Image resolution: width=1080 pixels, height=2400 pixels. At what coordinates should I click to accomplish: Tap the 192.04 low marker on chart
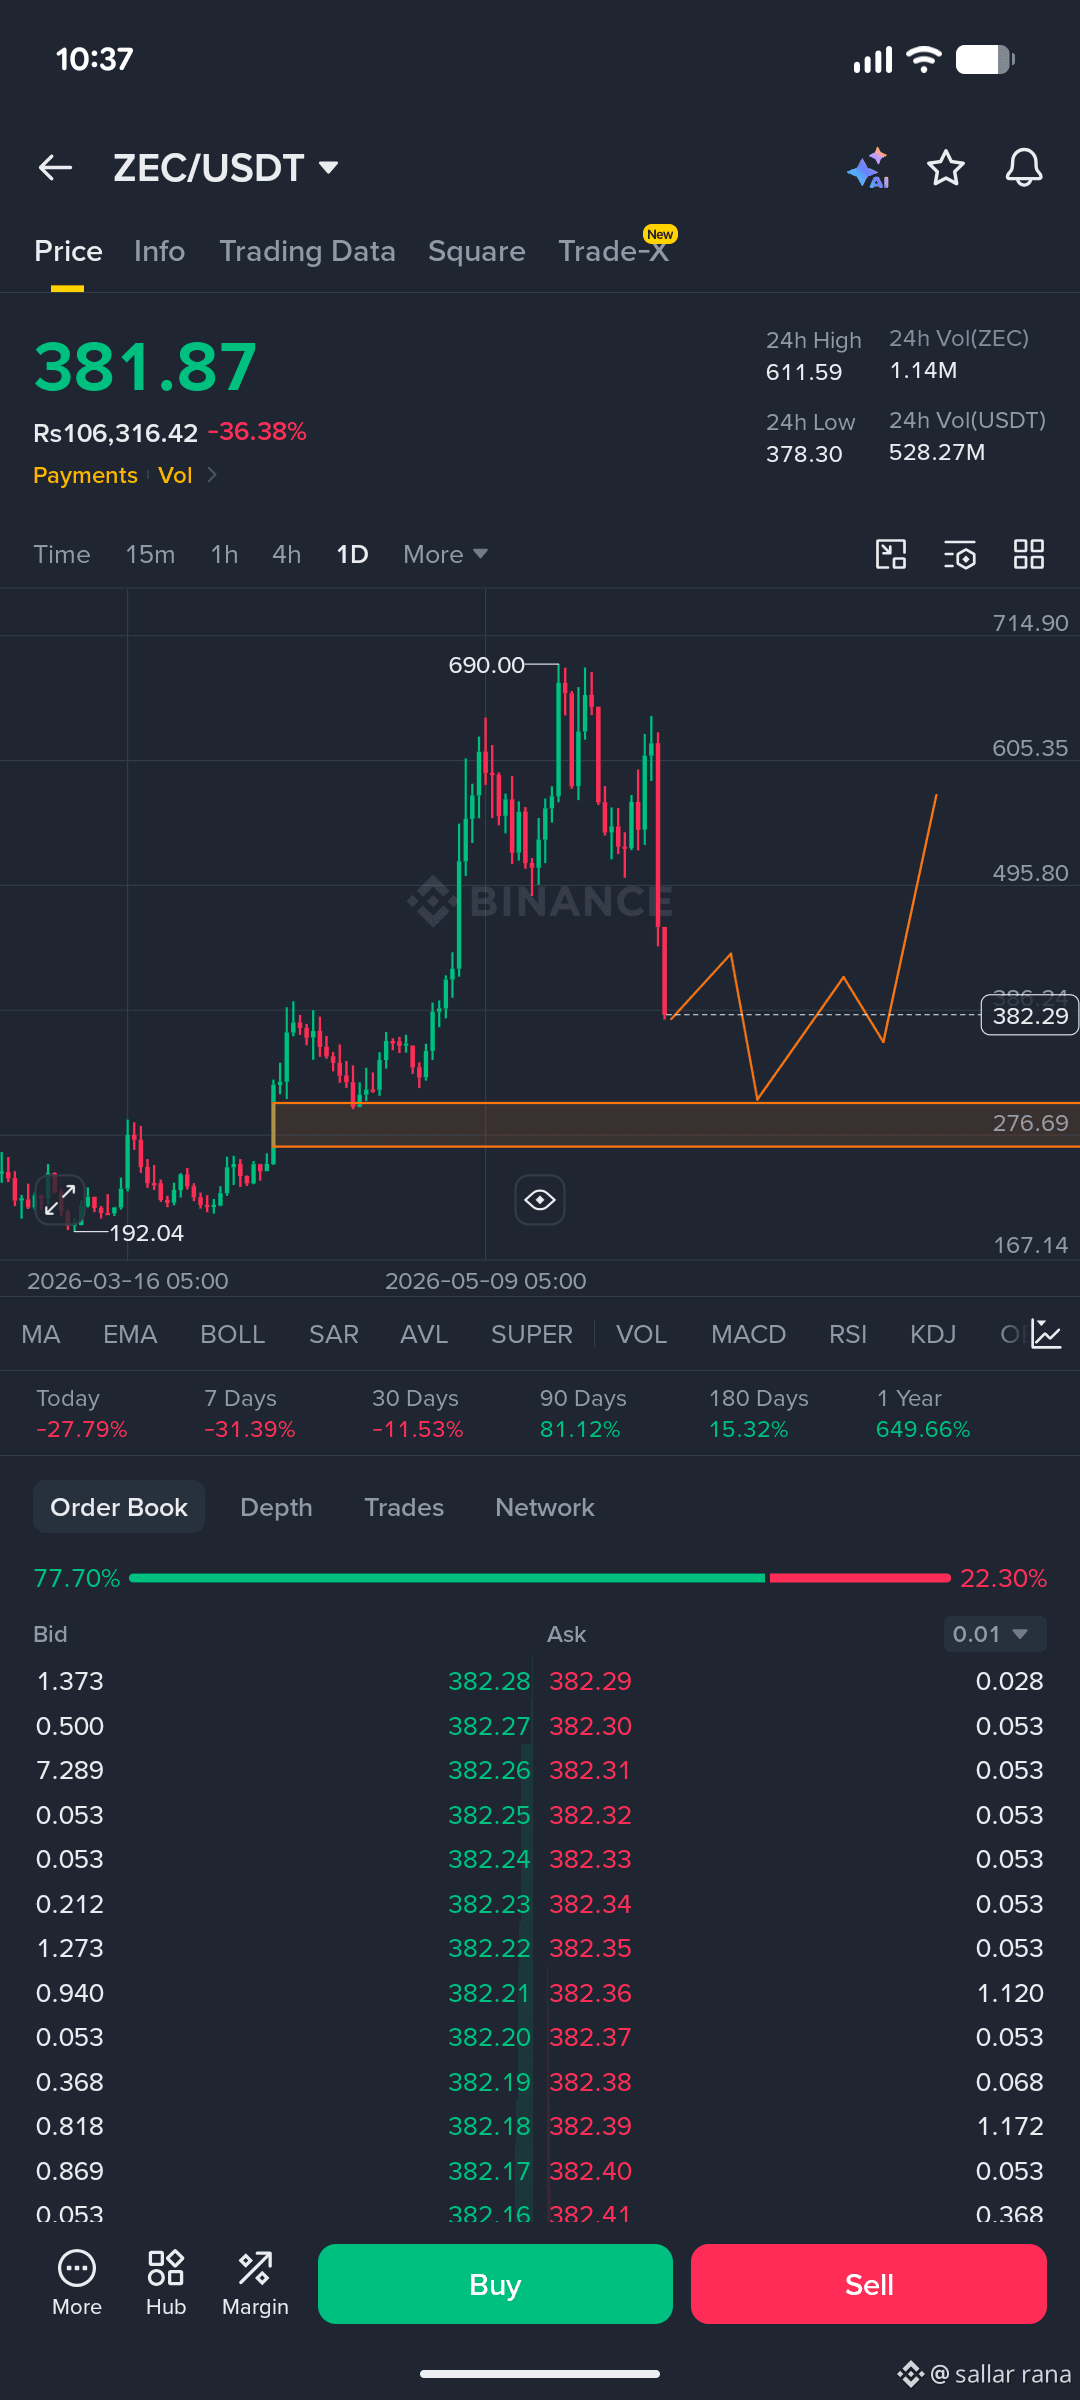coord(146,1233)
